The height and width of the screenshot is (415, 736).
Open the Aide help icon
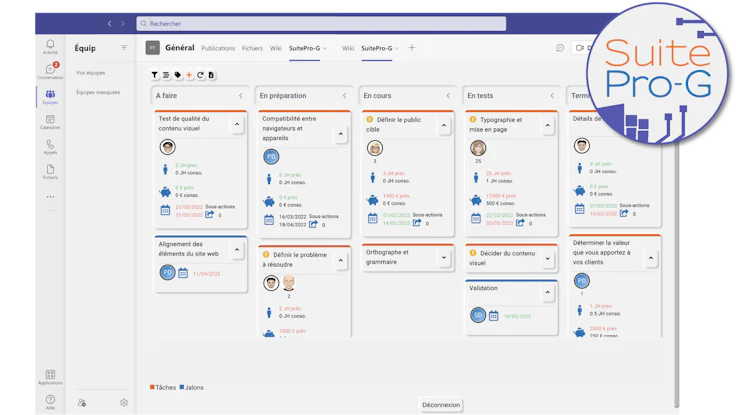coord(50,402)
